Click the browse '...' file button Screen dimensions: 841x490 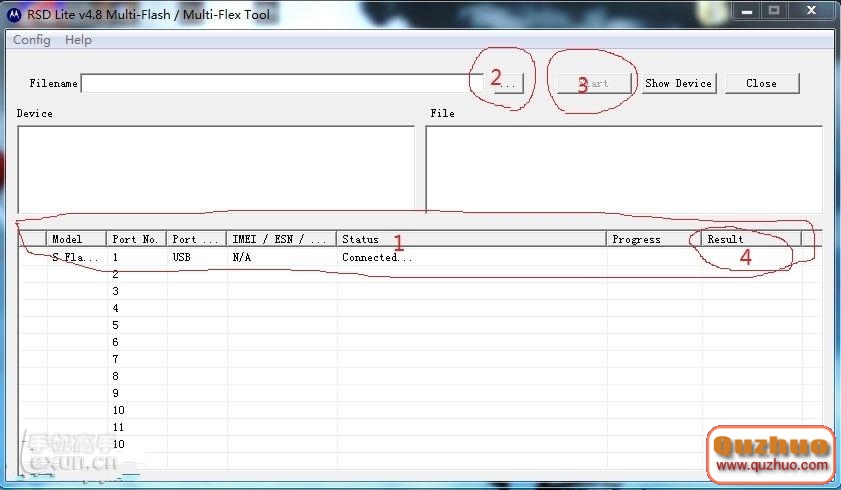[508, 84]
